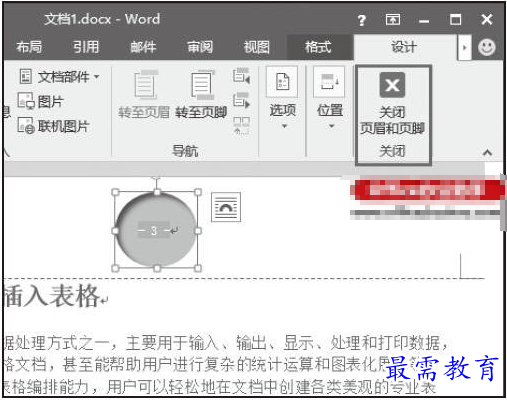Click the 转至页脚 button
Viewport: 507px width, 400px height.
coord(201,94)
